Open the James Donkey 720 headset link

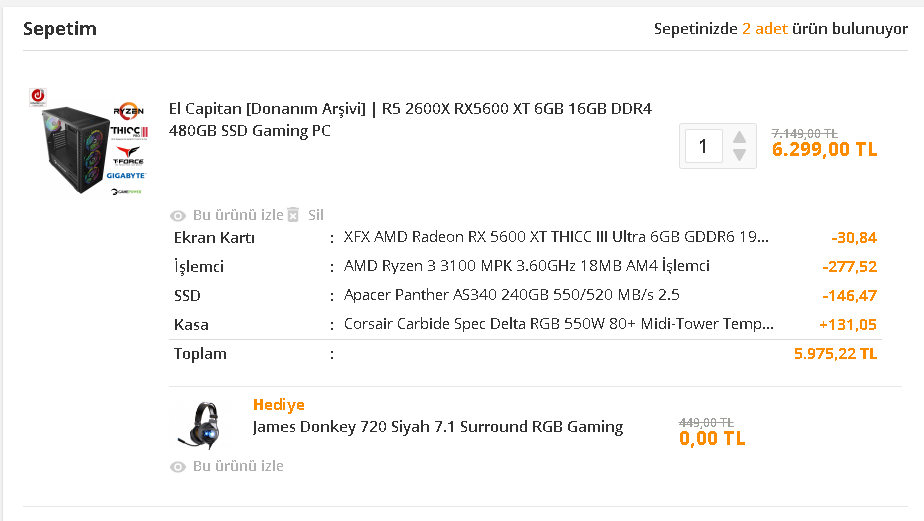pos(437,427)
